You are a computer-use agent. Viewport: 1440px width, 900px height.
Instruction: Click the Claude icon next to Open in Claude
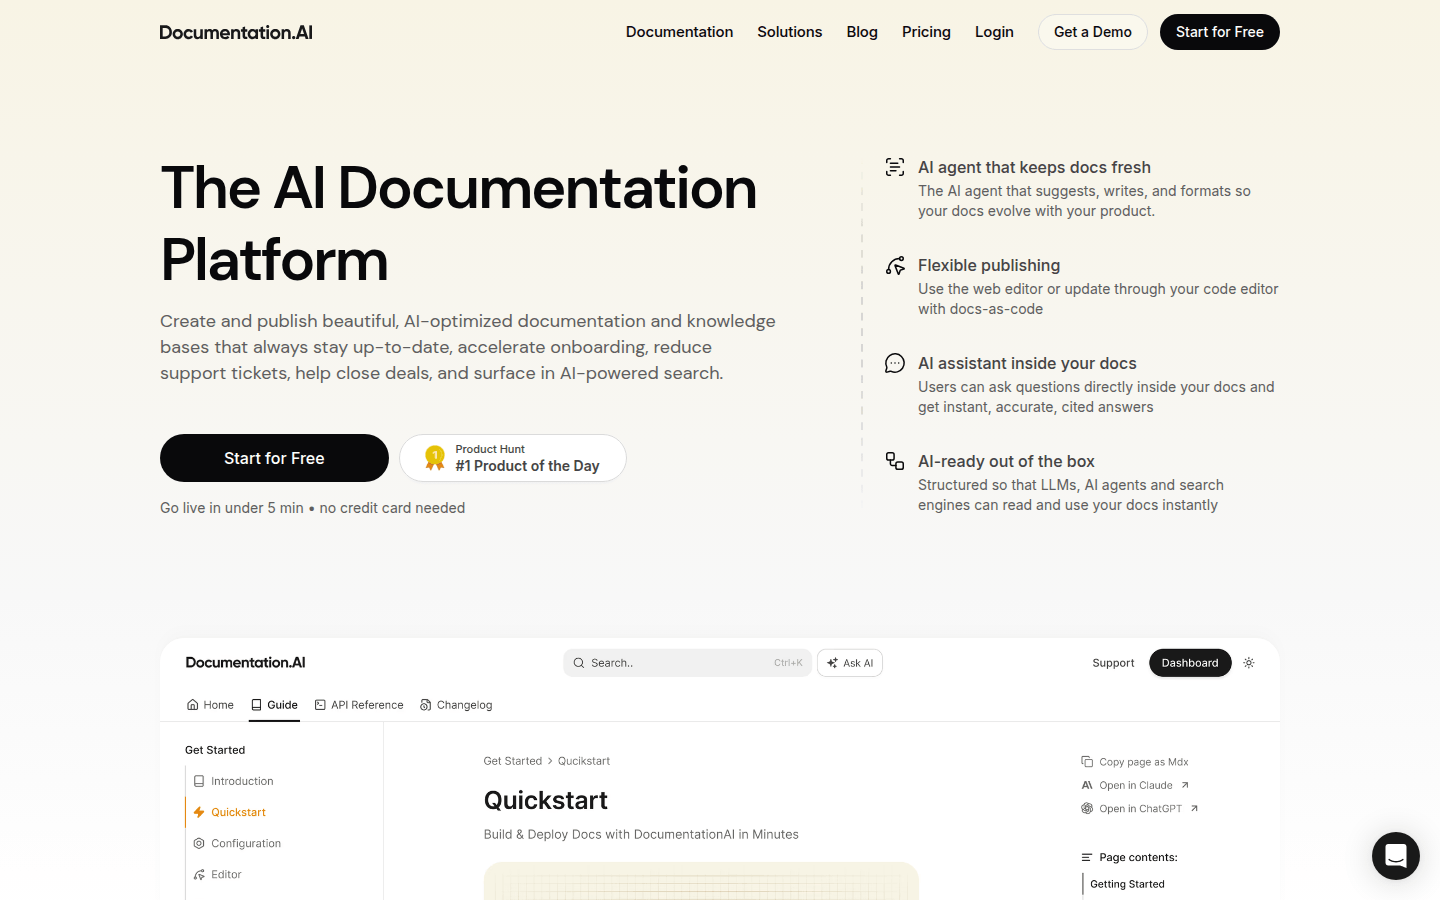pos(1086,785)
